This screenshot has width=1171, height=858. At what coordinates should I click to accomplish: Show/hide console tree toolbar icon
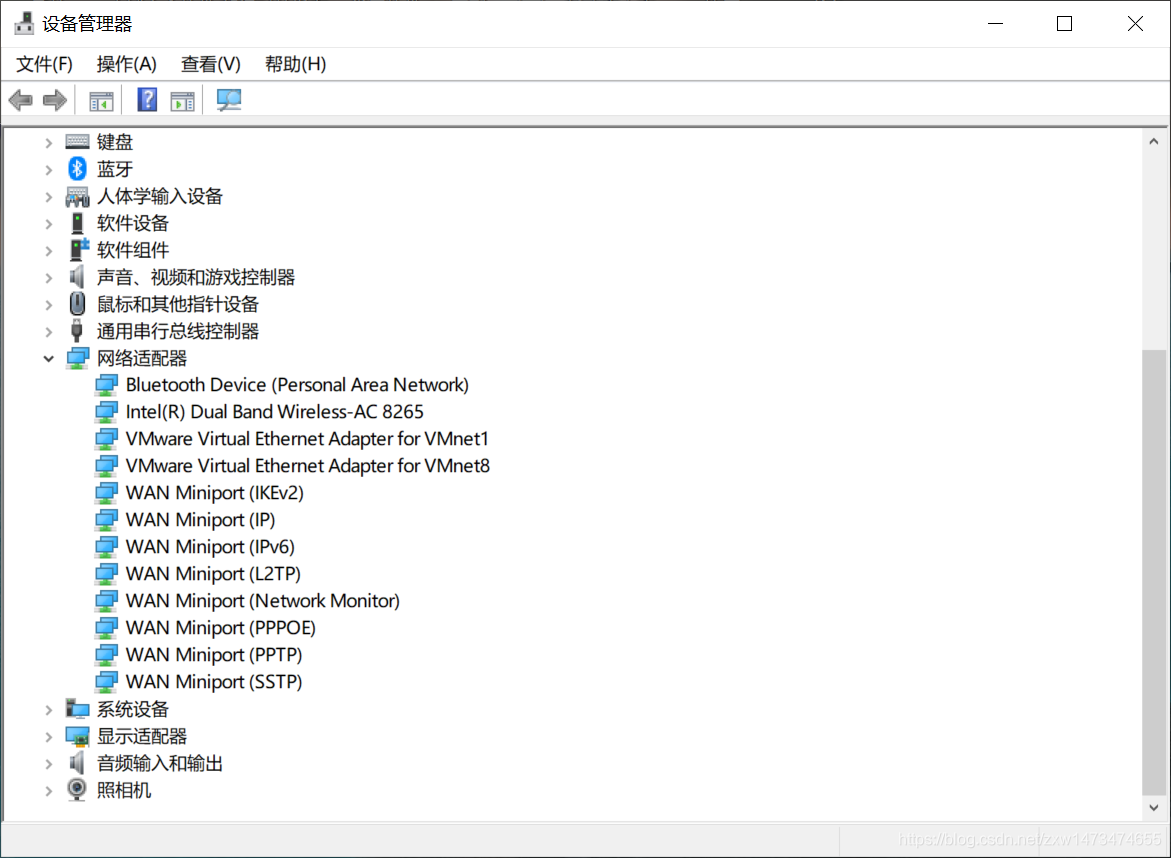pyautogui.click(x=101, y=101)
